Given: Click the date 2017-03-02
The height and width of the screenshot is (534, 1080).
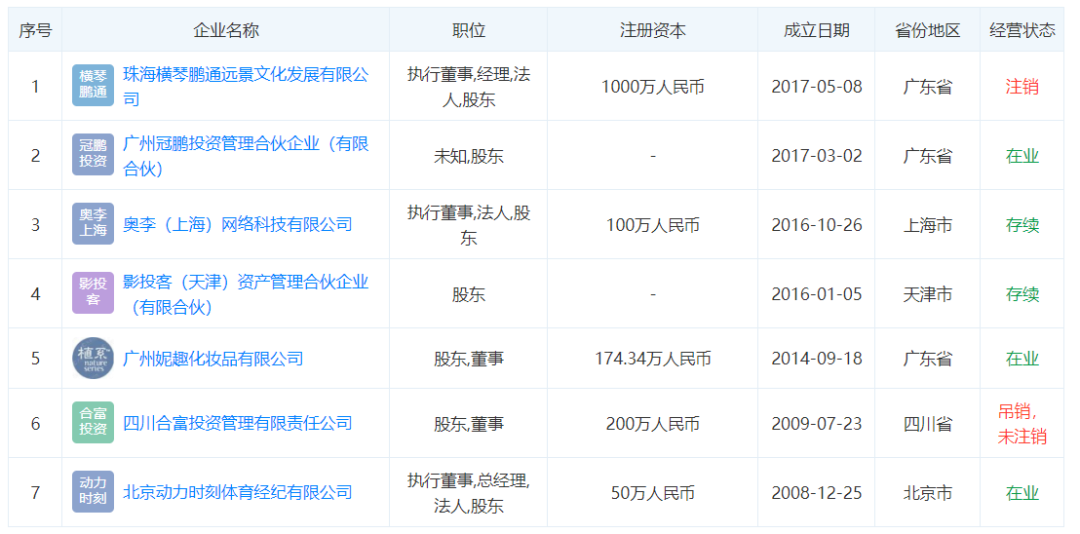Looking at the screenshot, I should tap(816, 156).
